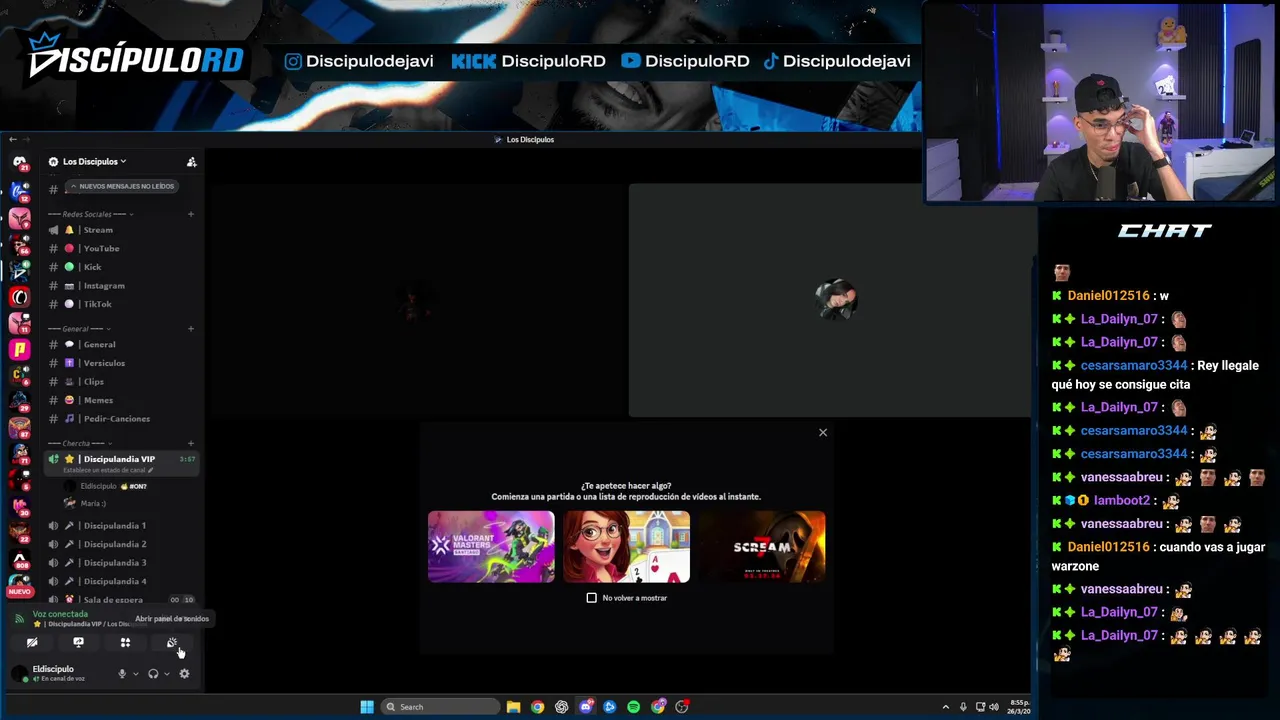
Task: Open the YouTube text channel
Action: (x=122, y=249)
